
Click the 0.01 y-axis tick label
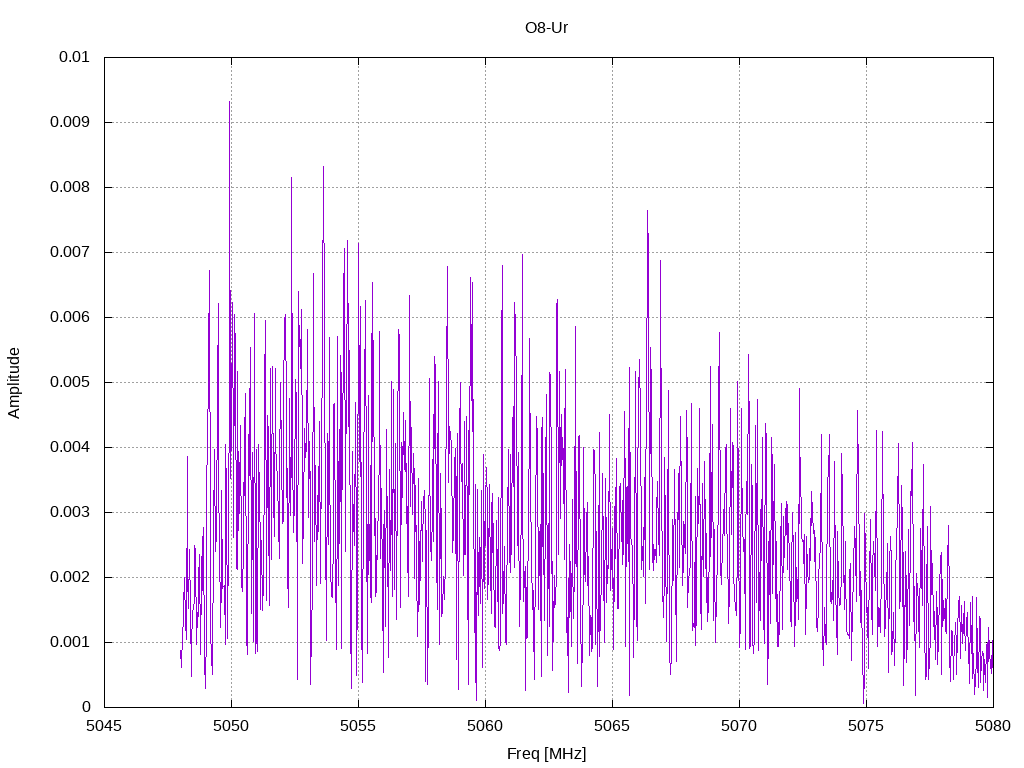pos(74,57)
